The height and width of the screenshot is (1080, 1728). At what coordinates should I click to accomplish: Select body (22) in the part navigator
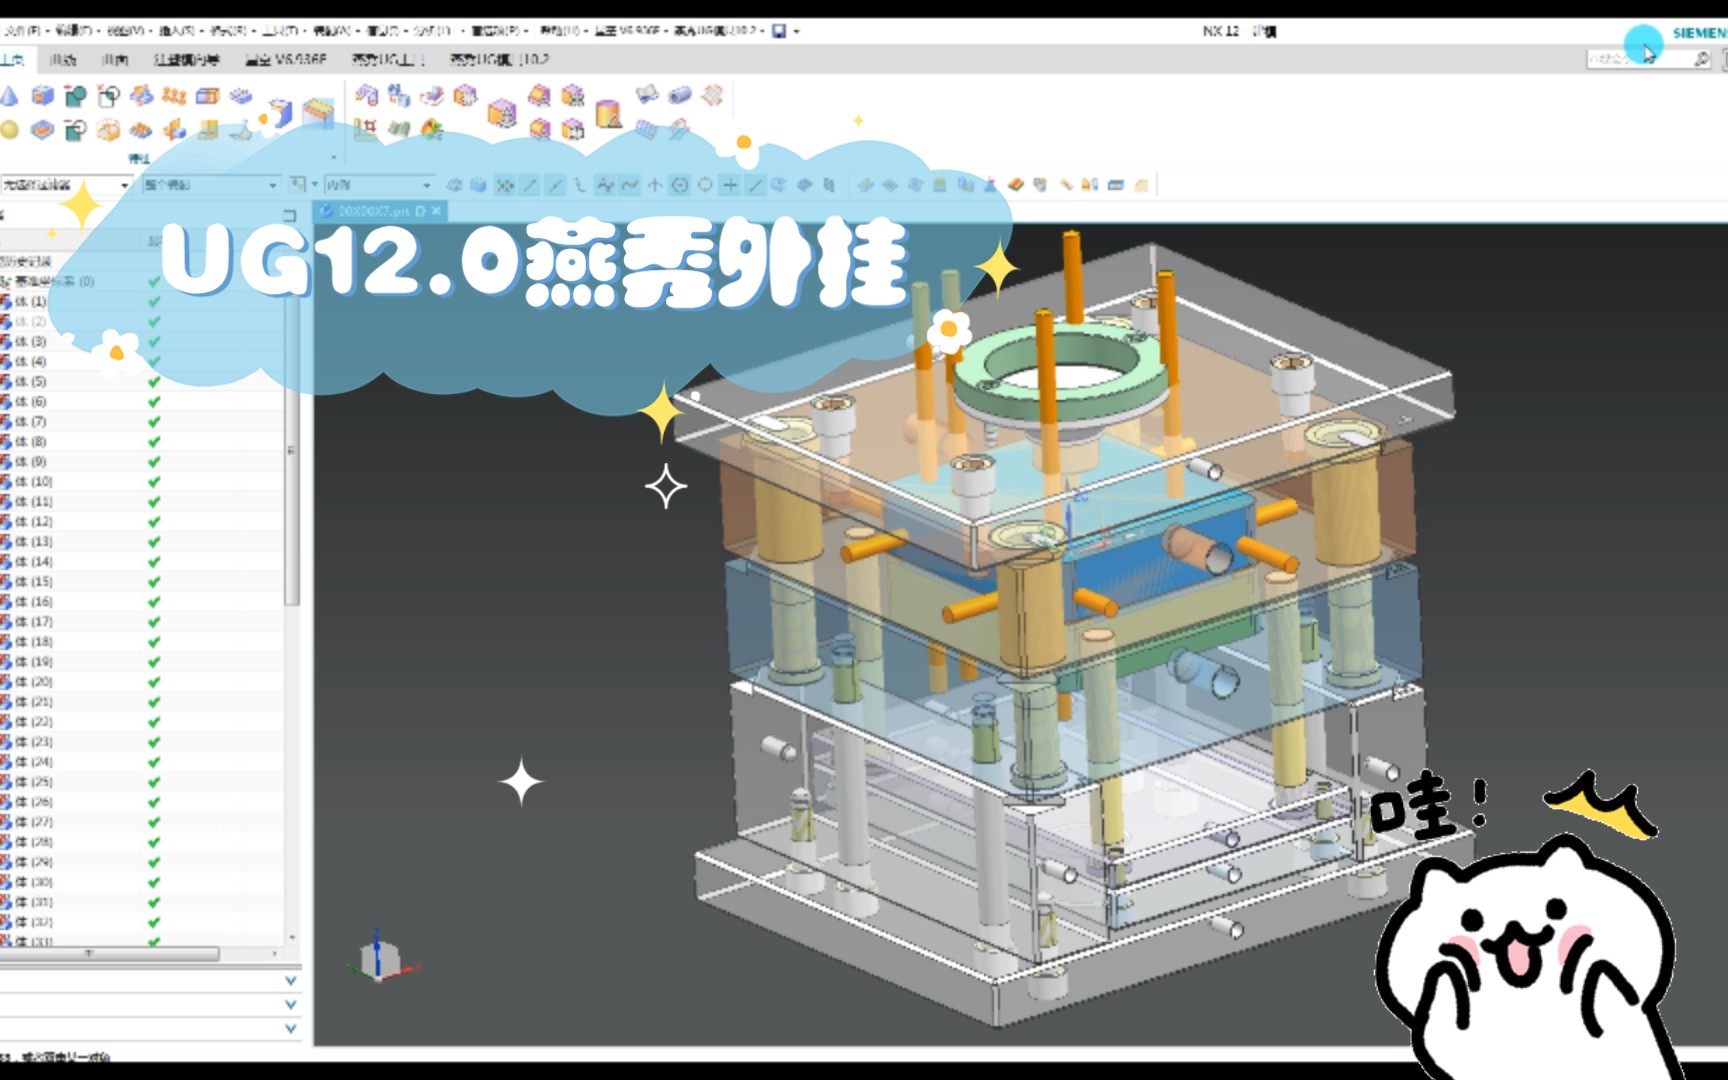click(x=33, y=722)
